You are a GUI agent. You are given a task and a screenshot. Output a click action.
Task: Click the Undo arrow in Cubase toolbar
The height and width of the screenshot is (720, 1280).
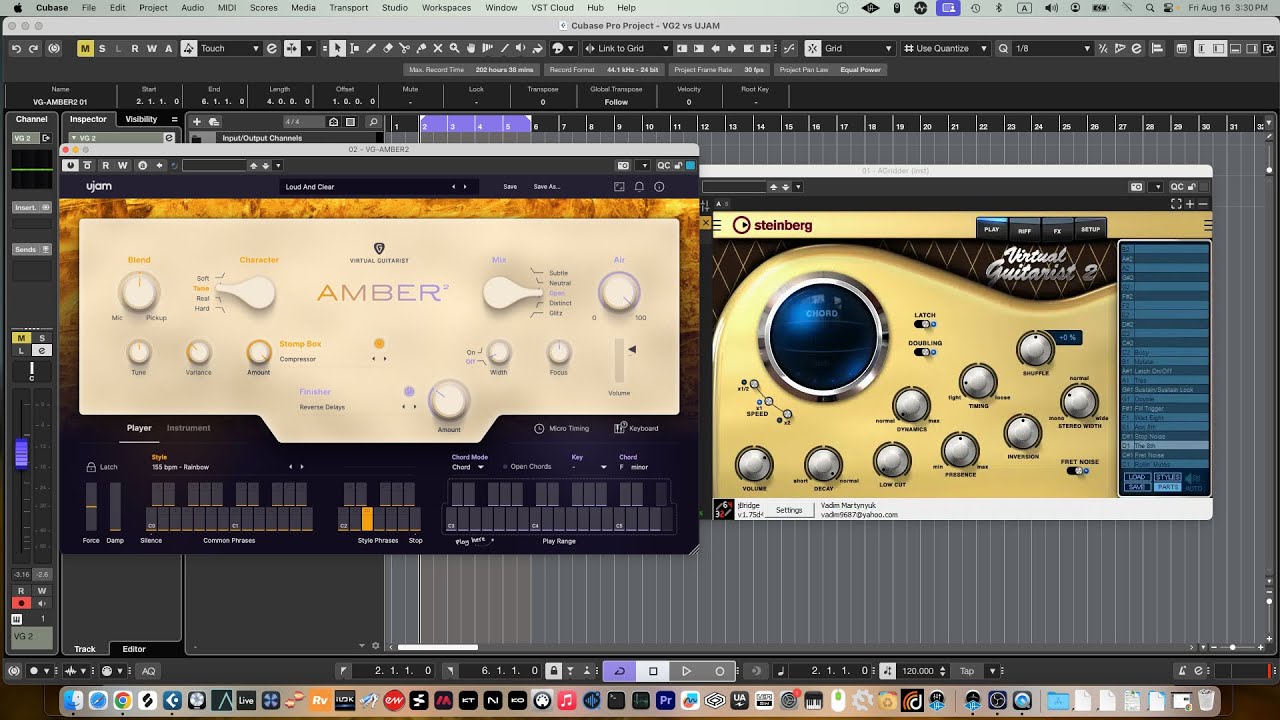pos(16,48)
